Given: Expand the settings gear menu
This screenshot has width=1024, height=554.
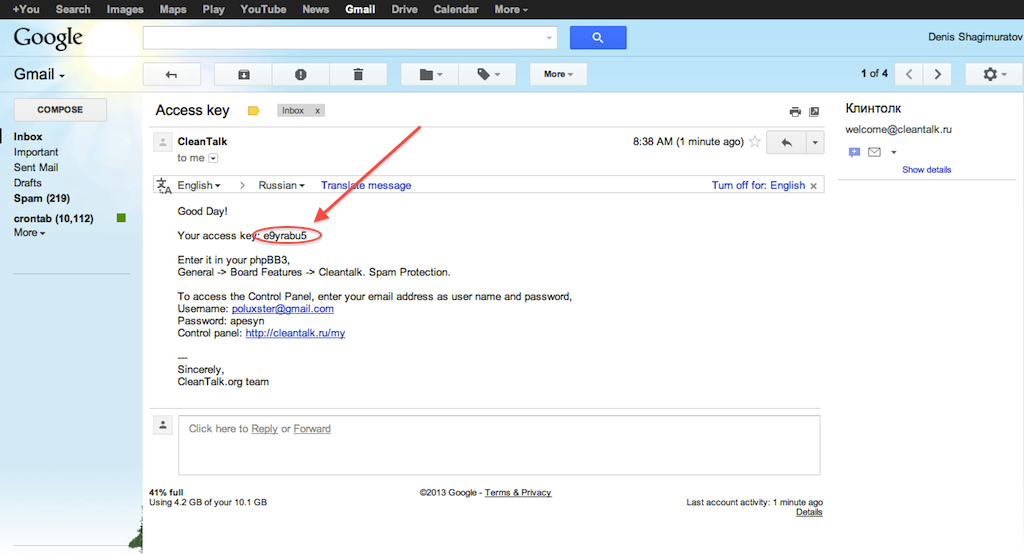Looking at the screenshot, I should click(x=993, y=74).
